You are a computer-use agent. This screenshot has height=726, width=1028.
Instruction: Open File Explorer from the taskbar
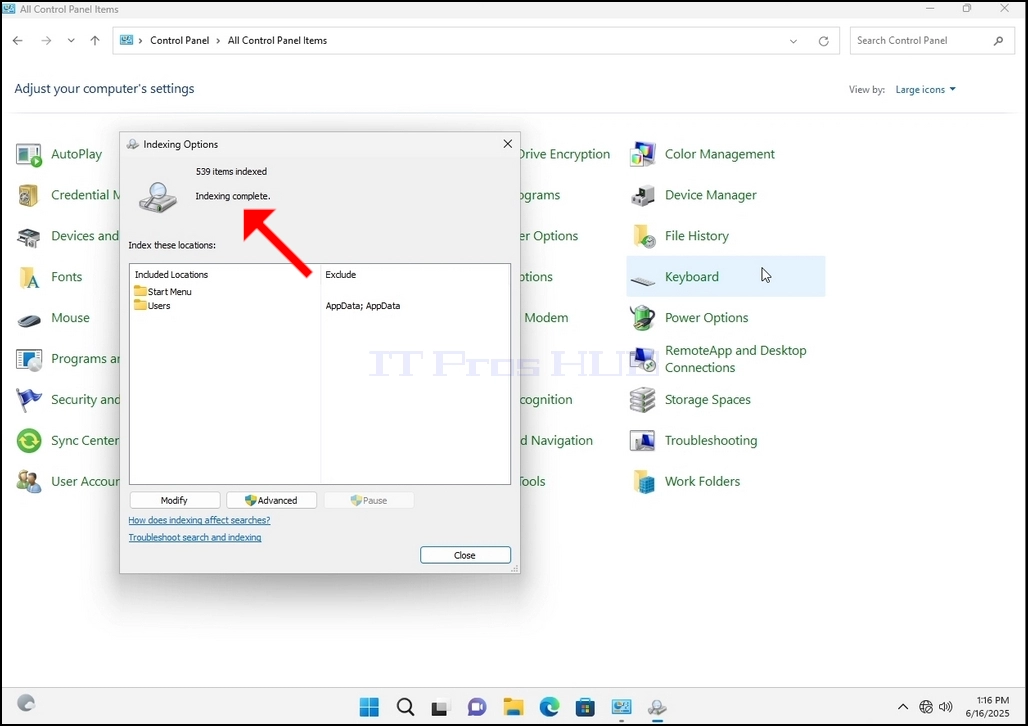[x=513, y=707]
